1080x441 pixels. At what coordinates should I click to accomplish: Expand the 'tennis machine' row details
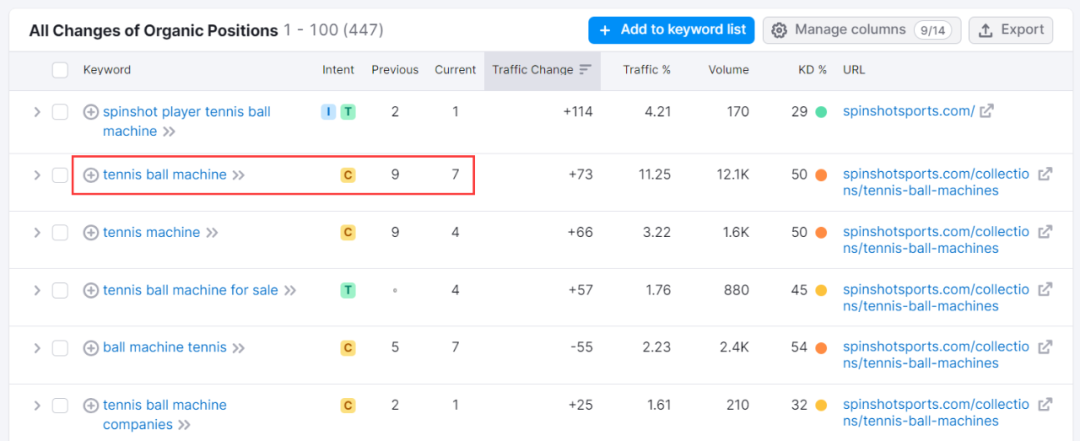click(37, 233)
